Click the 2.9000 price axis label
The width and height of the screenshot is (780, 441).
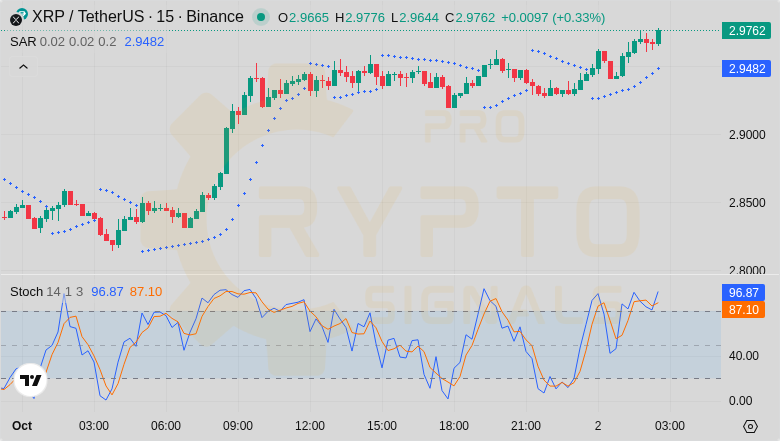pos(747,135)
